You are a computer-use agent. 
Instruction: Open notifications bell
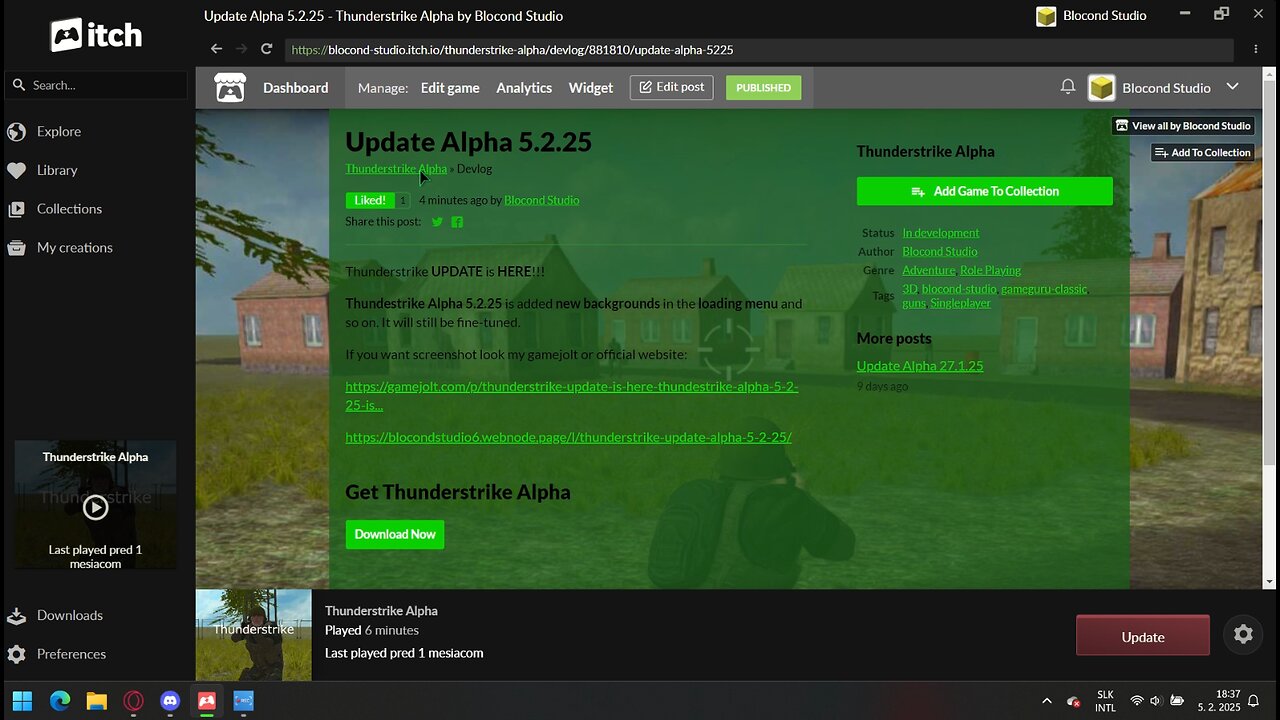coord(1068,87)
